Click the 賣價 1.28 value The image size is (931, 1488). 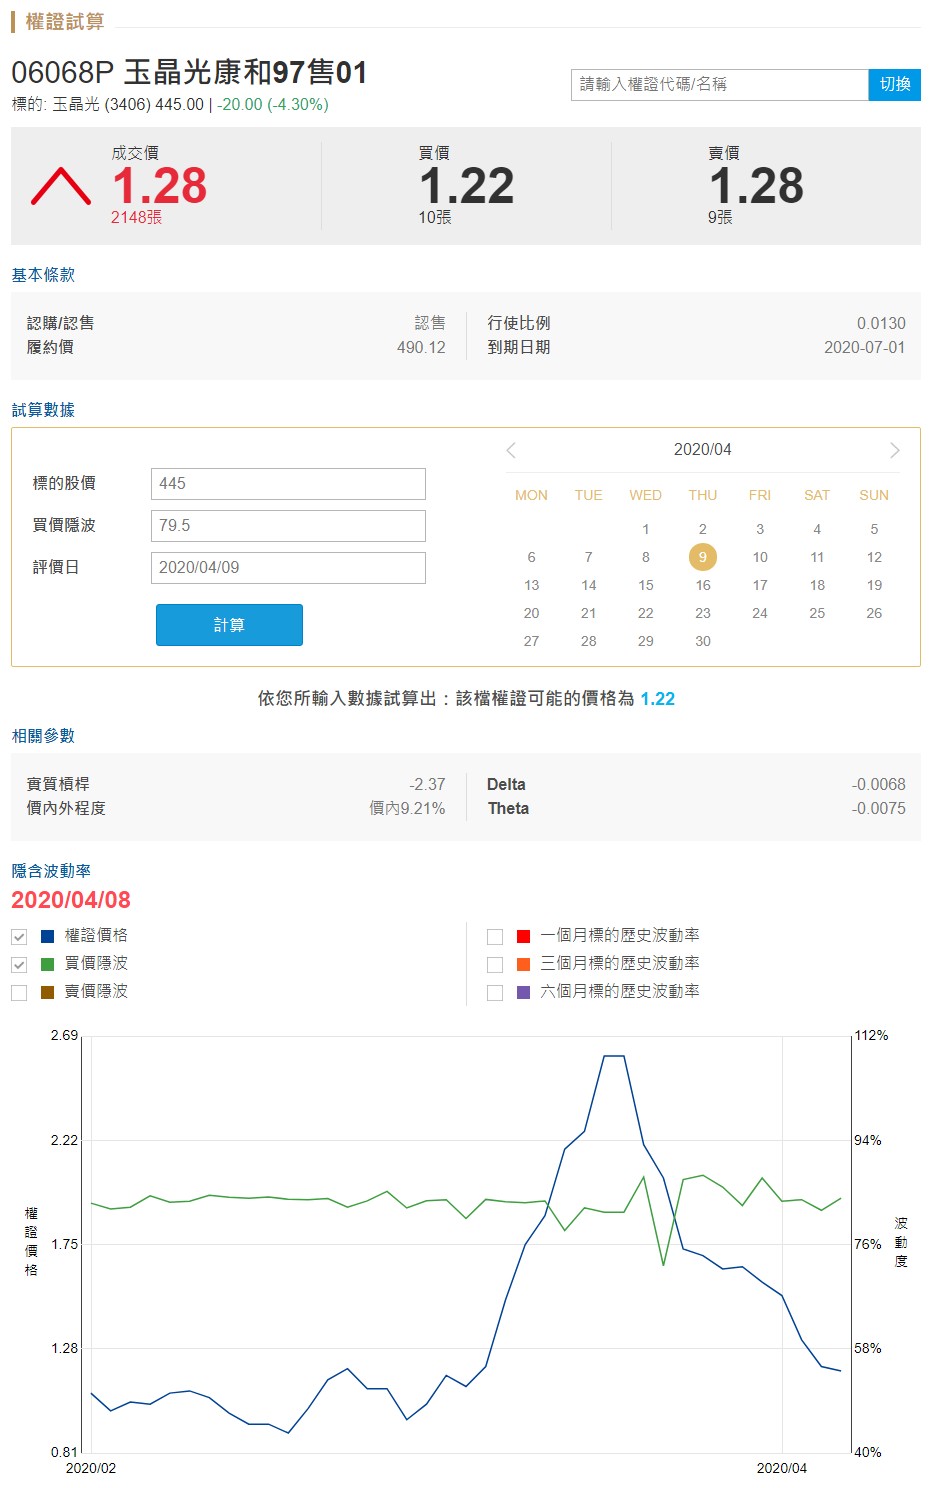click(757, 186)
